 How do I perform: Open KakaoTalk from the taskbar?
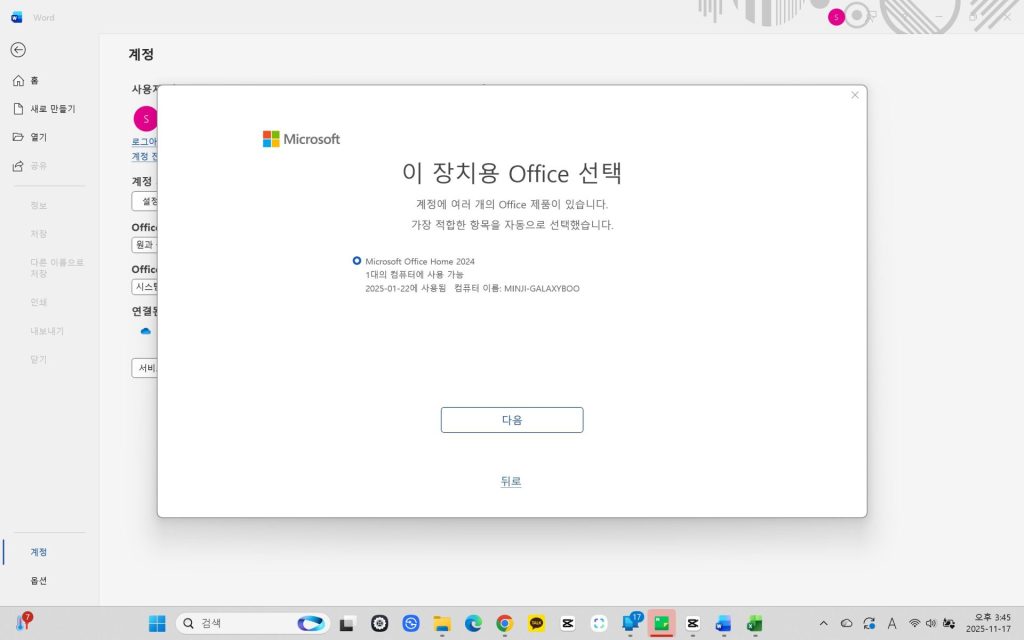point(536,624)
